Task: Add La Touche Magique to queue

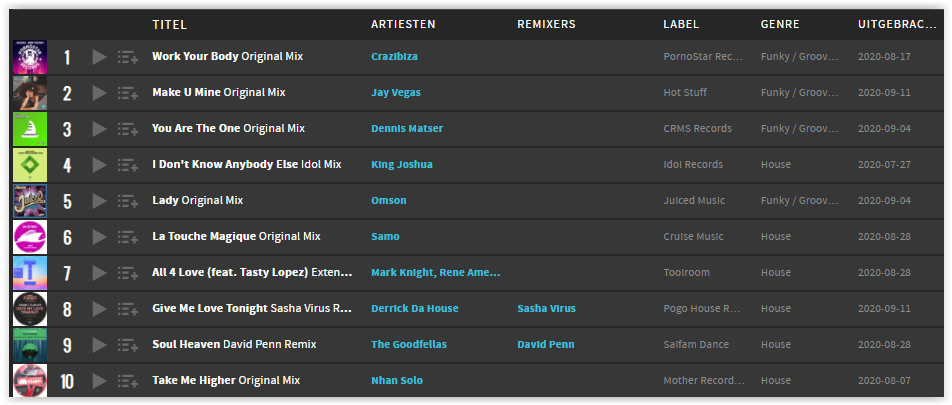Action: coord(128,237)
